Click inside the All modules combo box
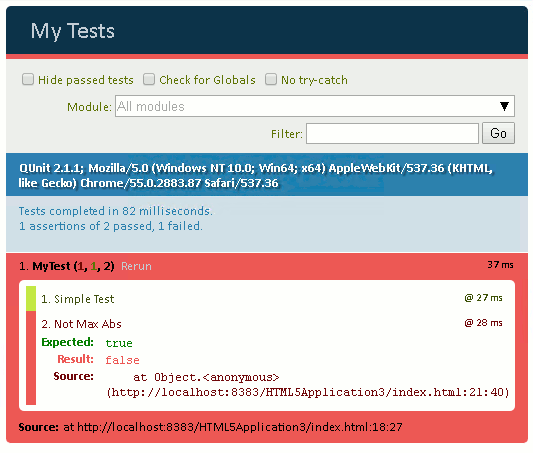533x453 pixels. [x=315, y=106]
